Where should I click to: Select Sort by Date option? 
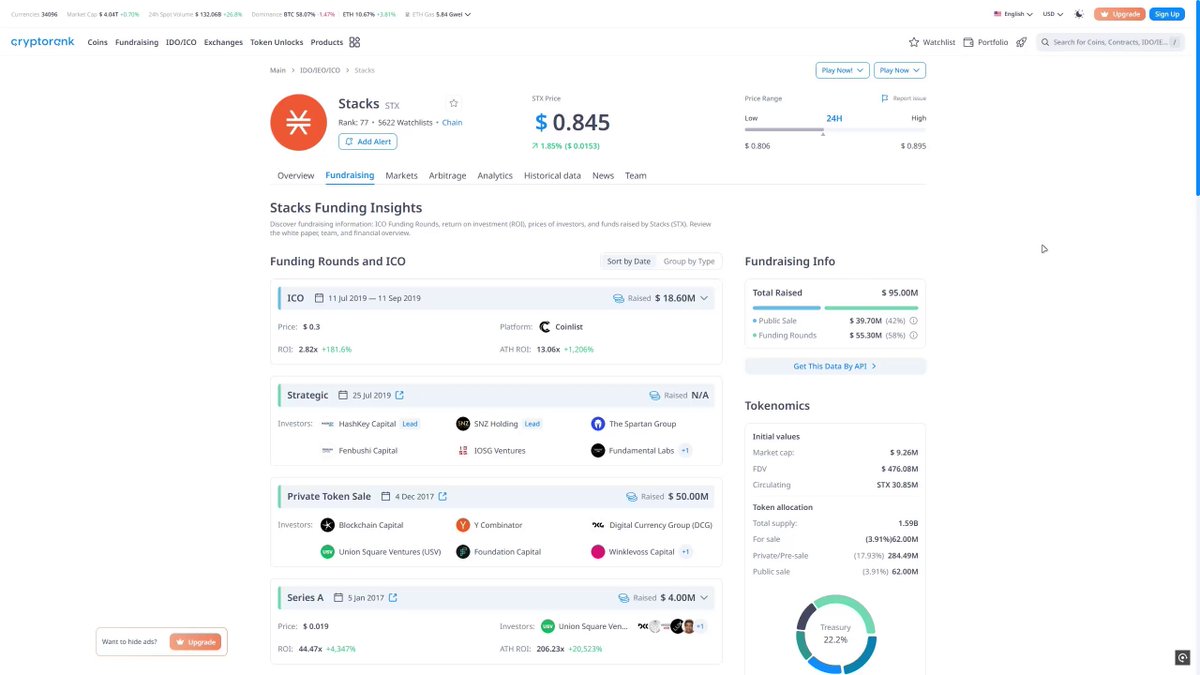pyautogui.click(x=629, y=261)
